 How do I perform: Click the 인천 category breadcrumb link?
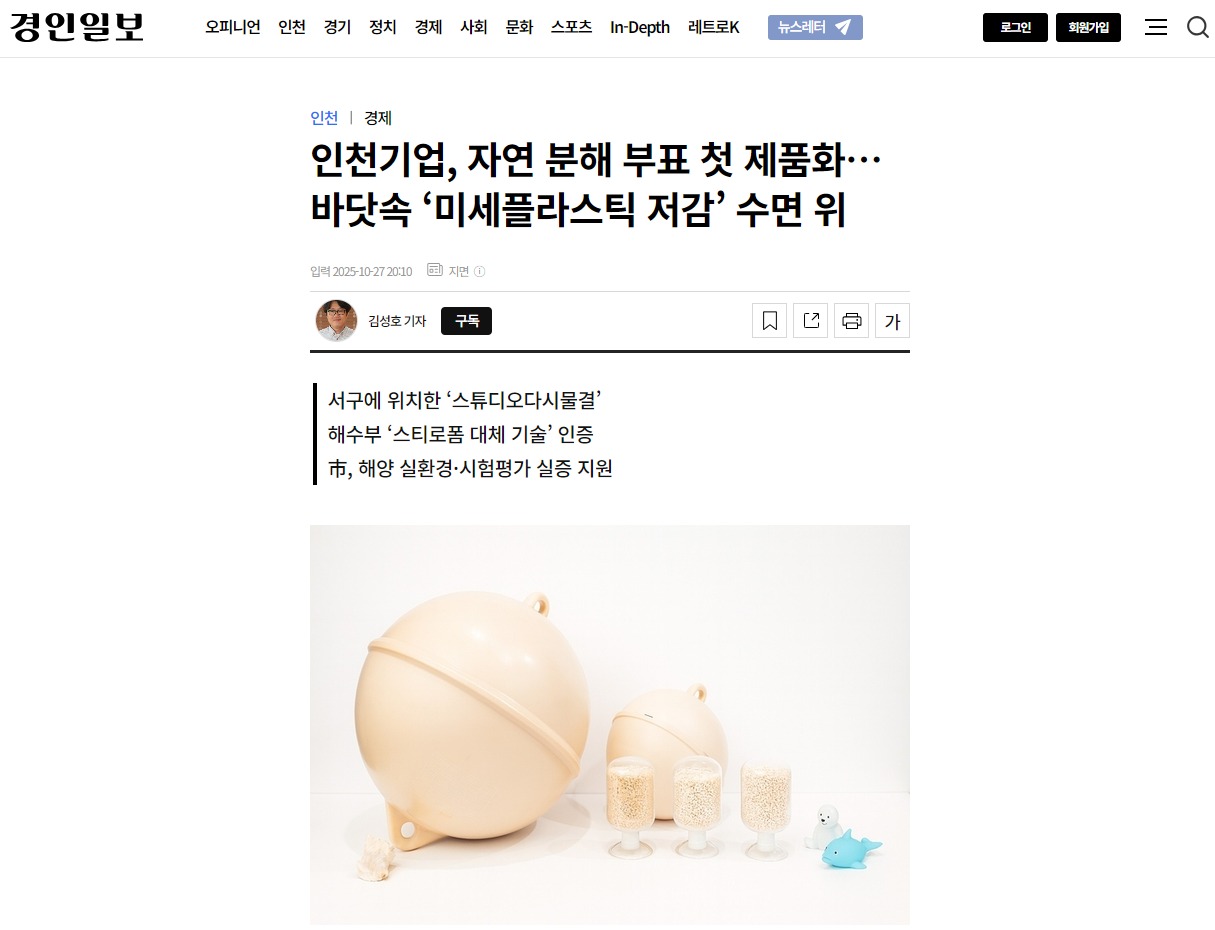click(x=324, y=118)
